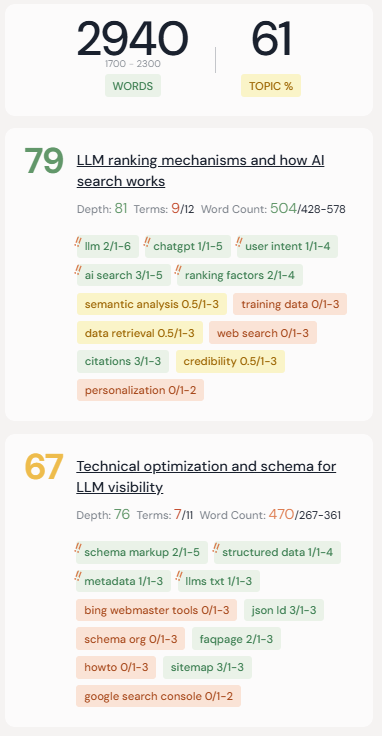Select the web search 0/1-3 tag

(x=263, y=333)
